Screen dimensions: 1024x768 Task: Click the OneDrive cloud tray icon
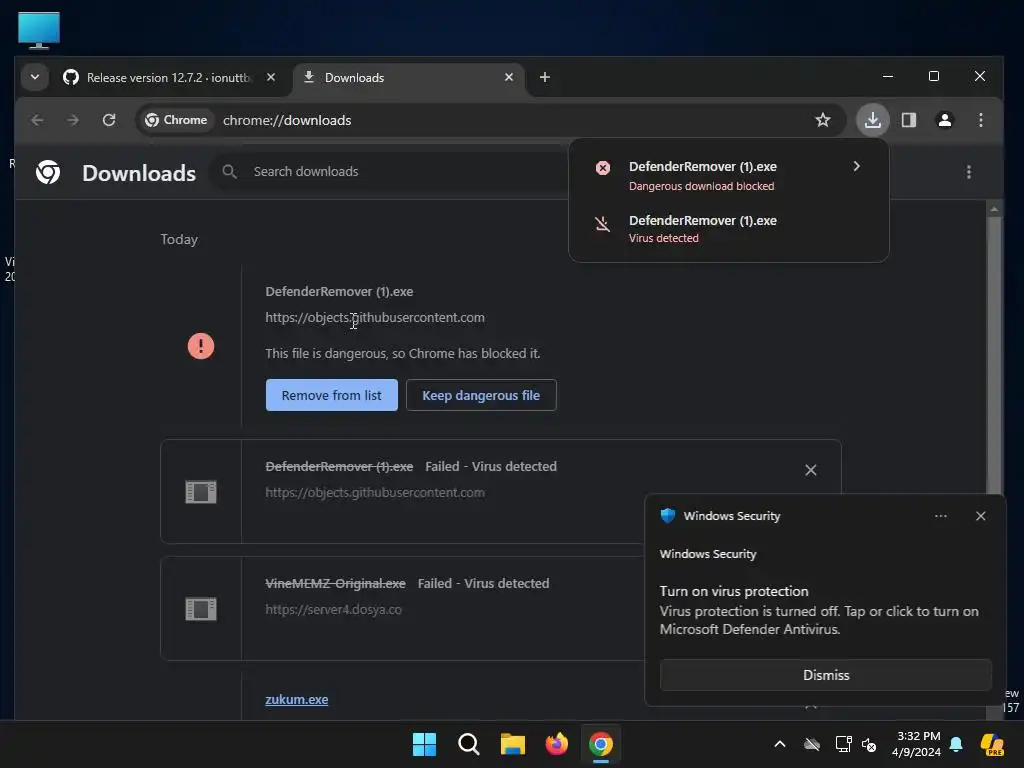(x=812, y=744)
